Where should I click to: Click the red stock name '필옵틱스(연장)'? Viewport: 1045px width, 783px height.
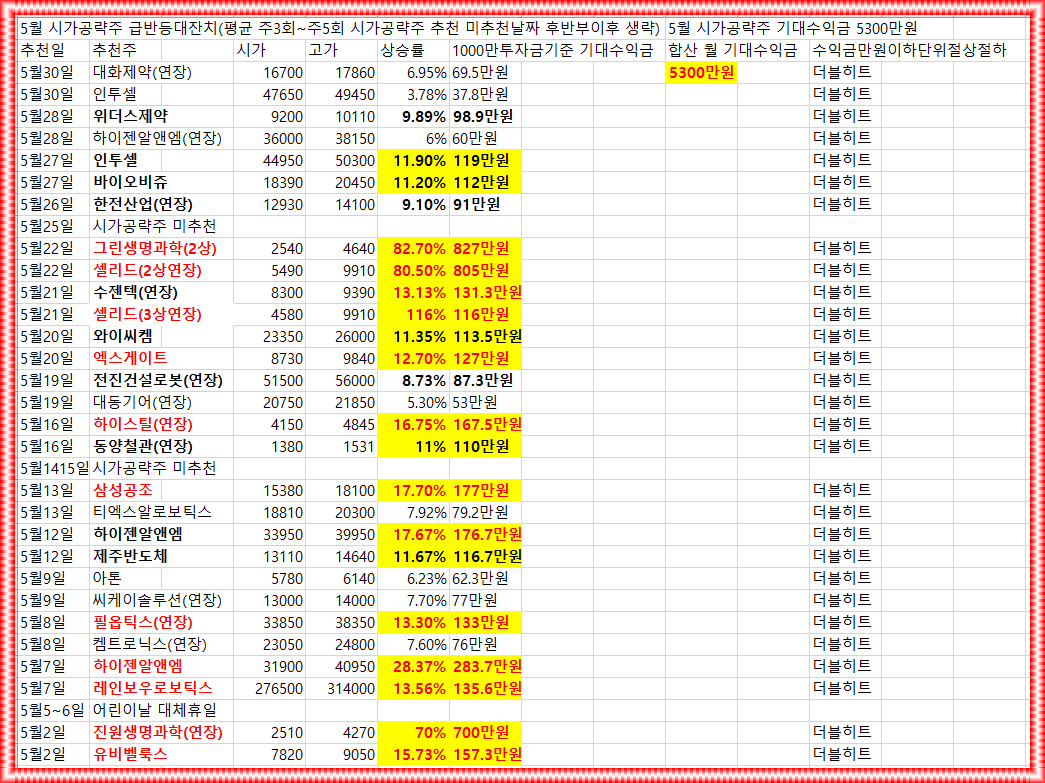tap(143, 622)
